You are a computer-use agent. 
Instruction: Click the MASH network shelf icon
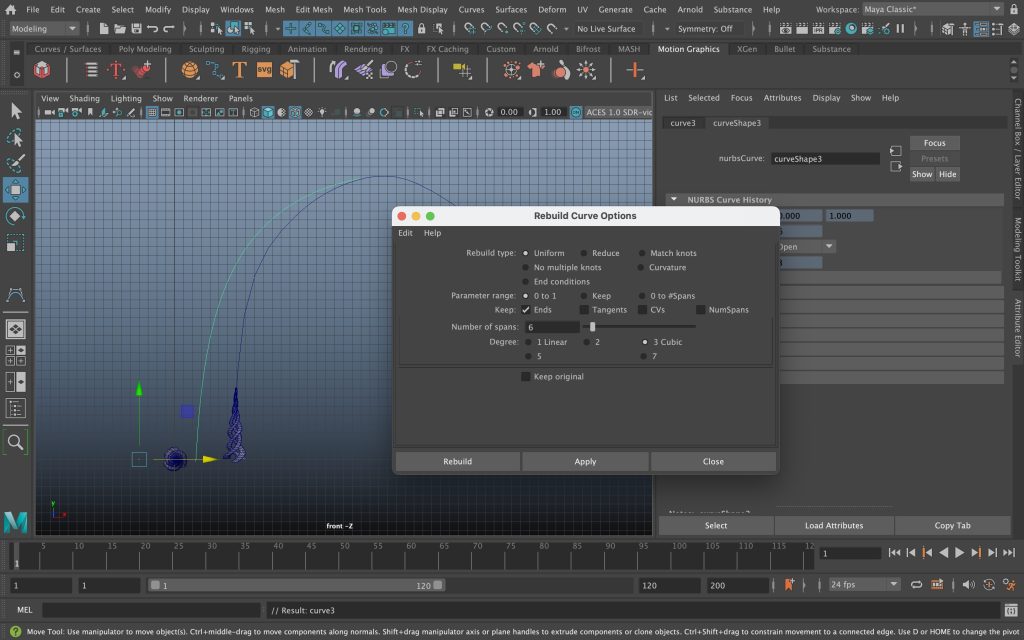pos(42,70)
